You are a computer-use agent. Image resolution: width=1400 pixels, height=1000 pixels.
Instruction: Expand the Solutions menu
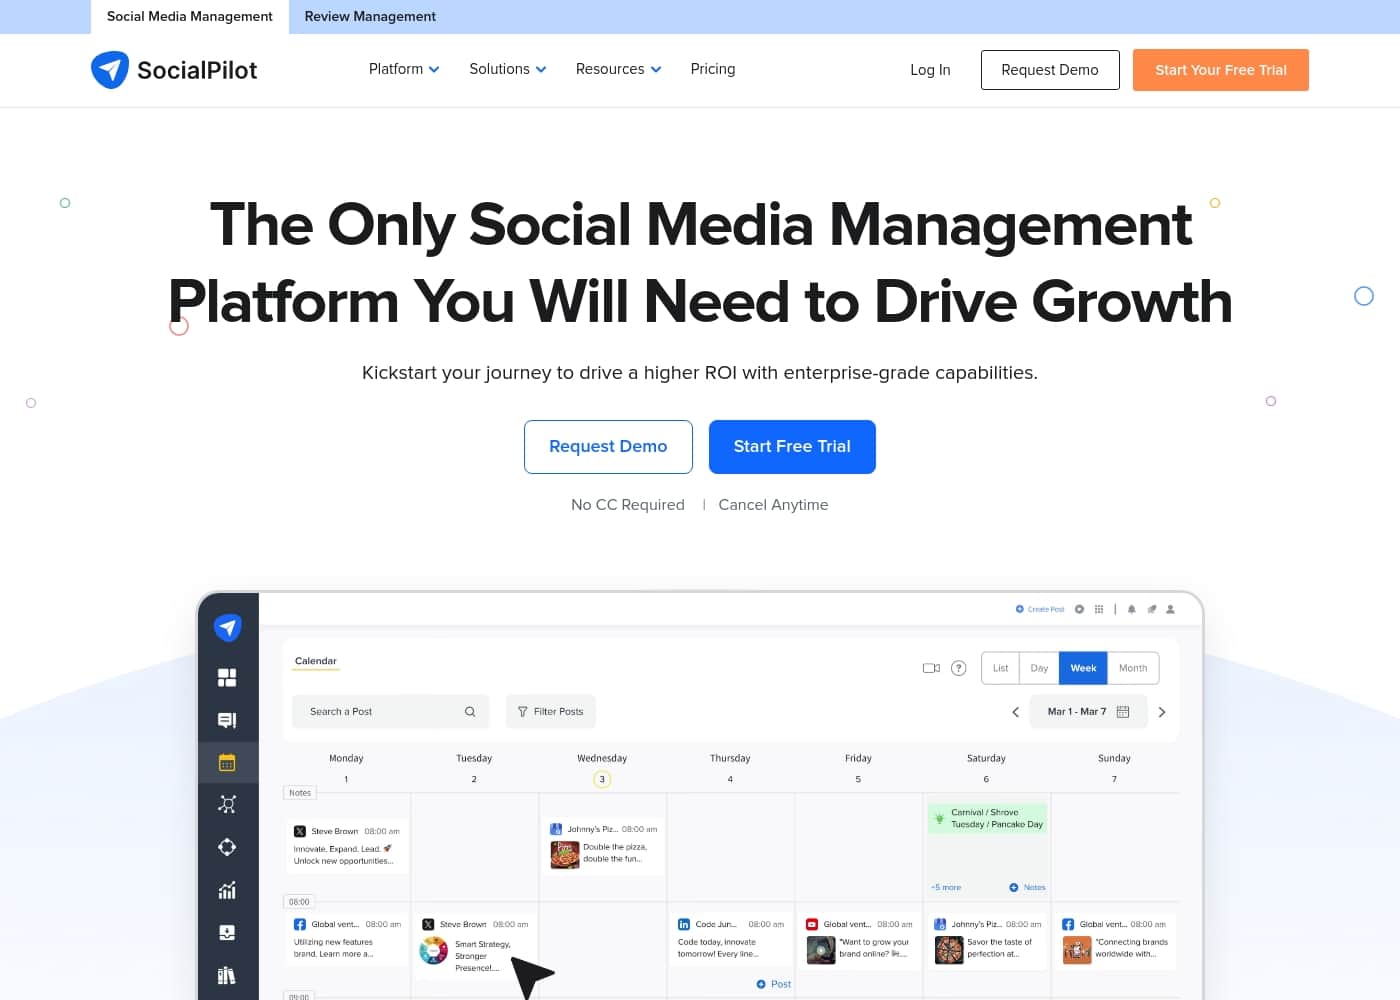(508, 69)
